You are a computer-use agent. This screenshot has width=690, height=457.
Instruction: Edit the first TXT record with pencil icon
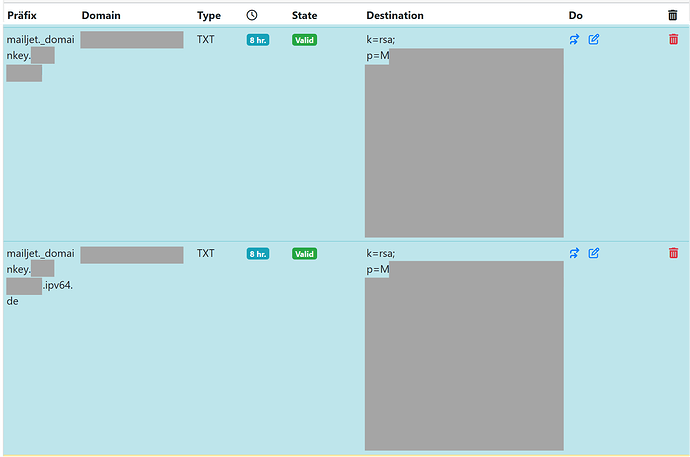593,40
